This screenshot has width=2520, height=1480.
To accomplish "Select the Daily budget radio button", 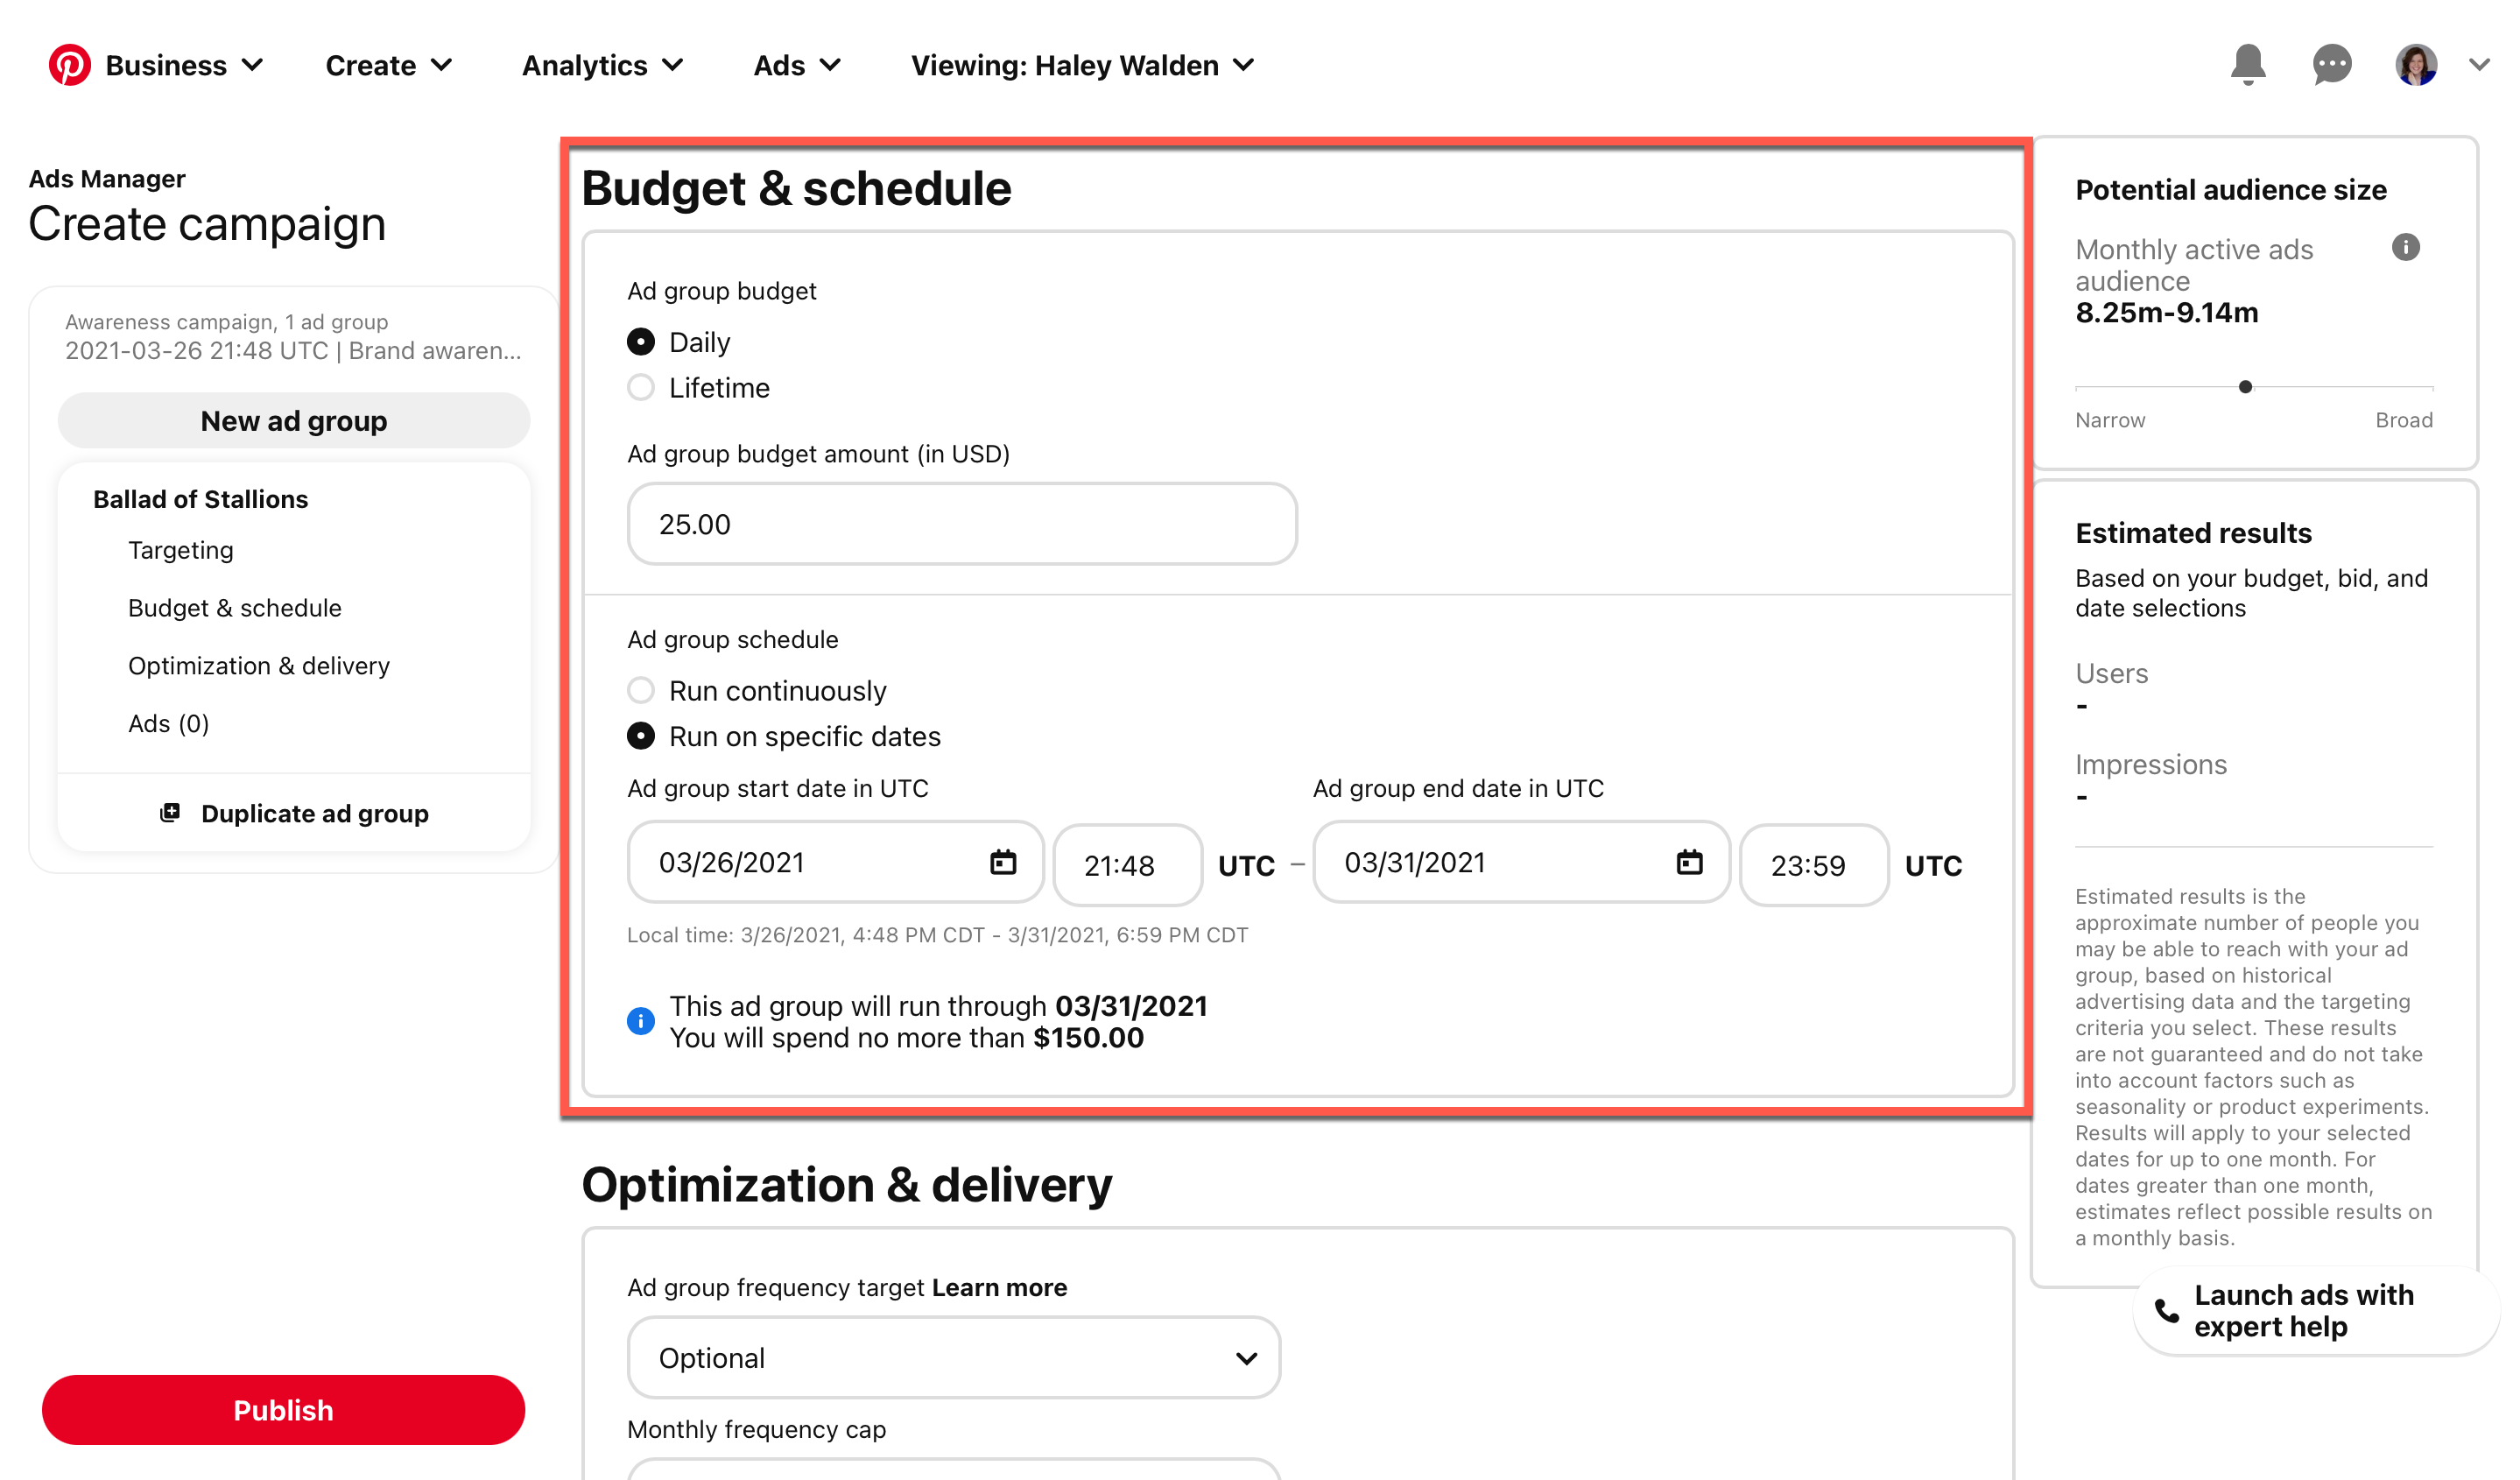I will [x=641, y=342].
